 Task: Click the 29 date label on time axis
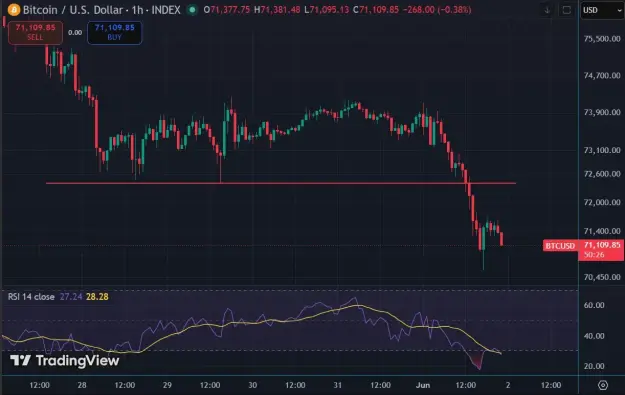(x=167, y=385)
